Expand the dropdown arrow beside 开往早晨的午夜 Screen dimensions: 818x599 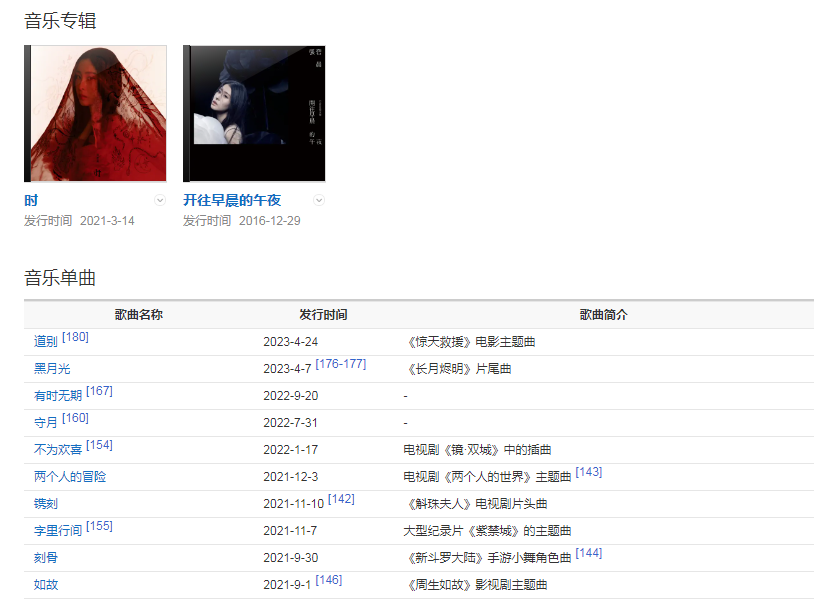click(319, 200)
